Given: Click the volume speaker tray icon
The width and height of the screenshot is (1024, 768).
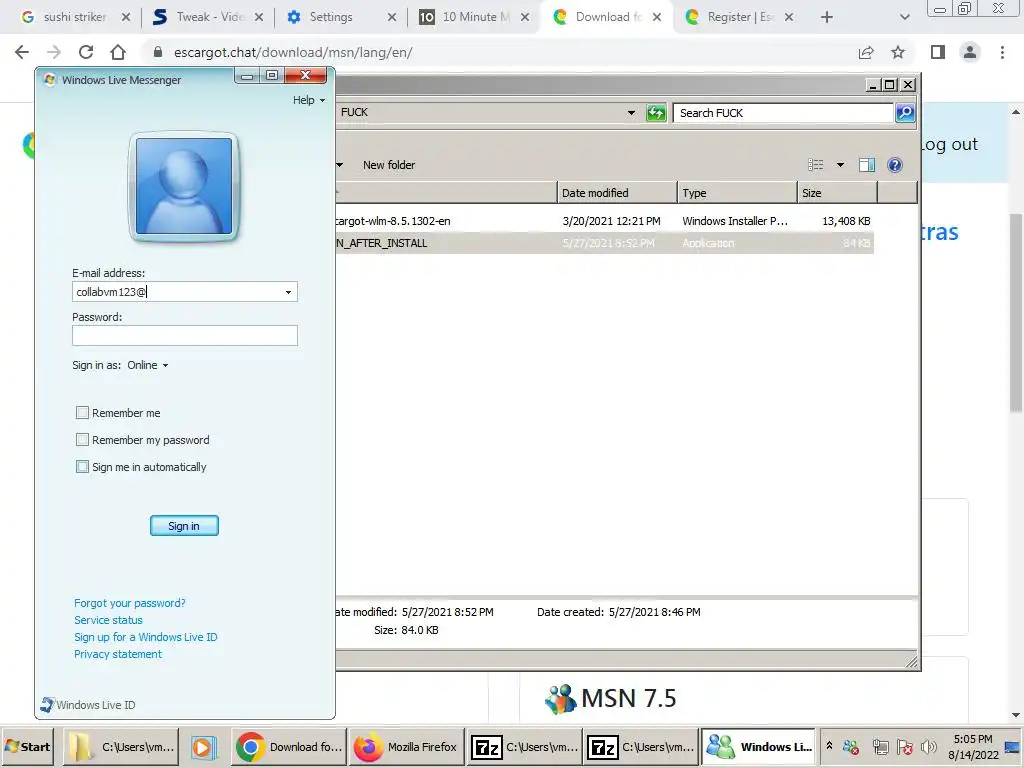Looking at the screenshot, I should coord(928,746).
